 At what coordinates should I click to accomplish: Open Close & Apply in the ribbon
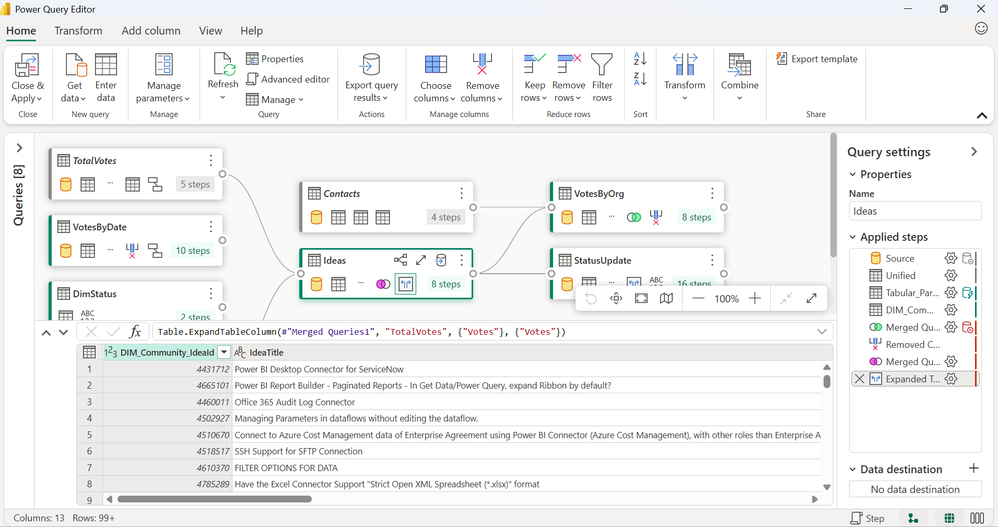pyautogui.click(x=27, y=78)
